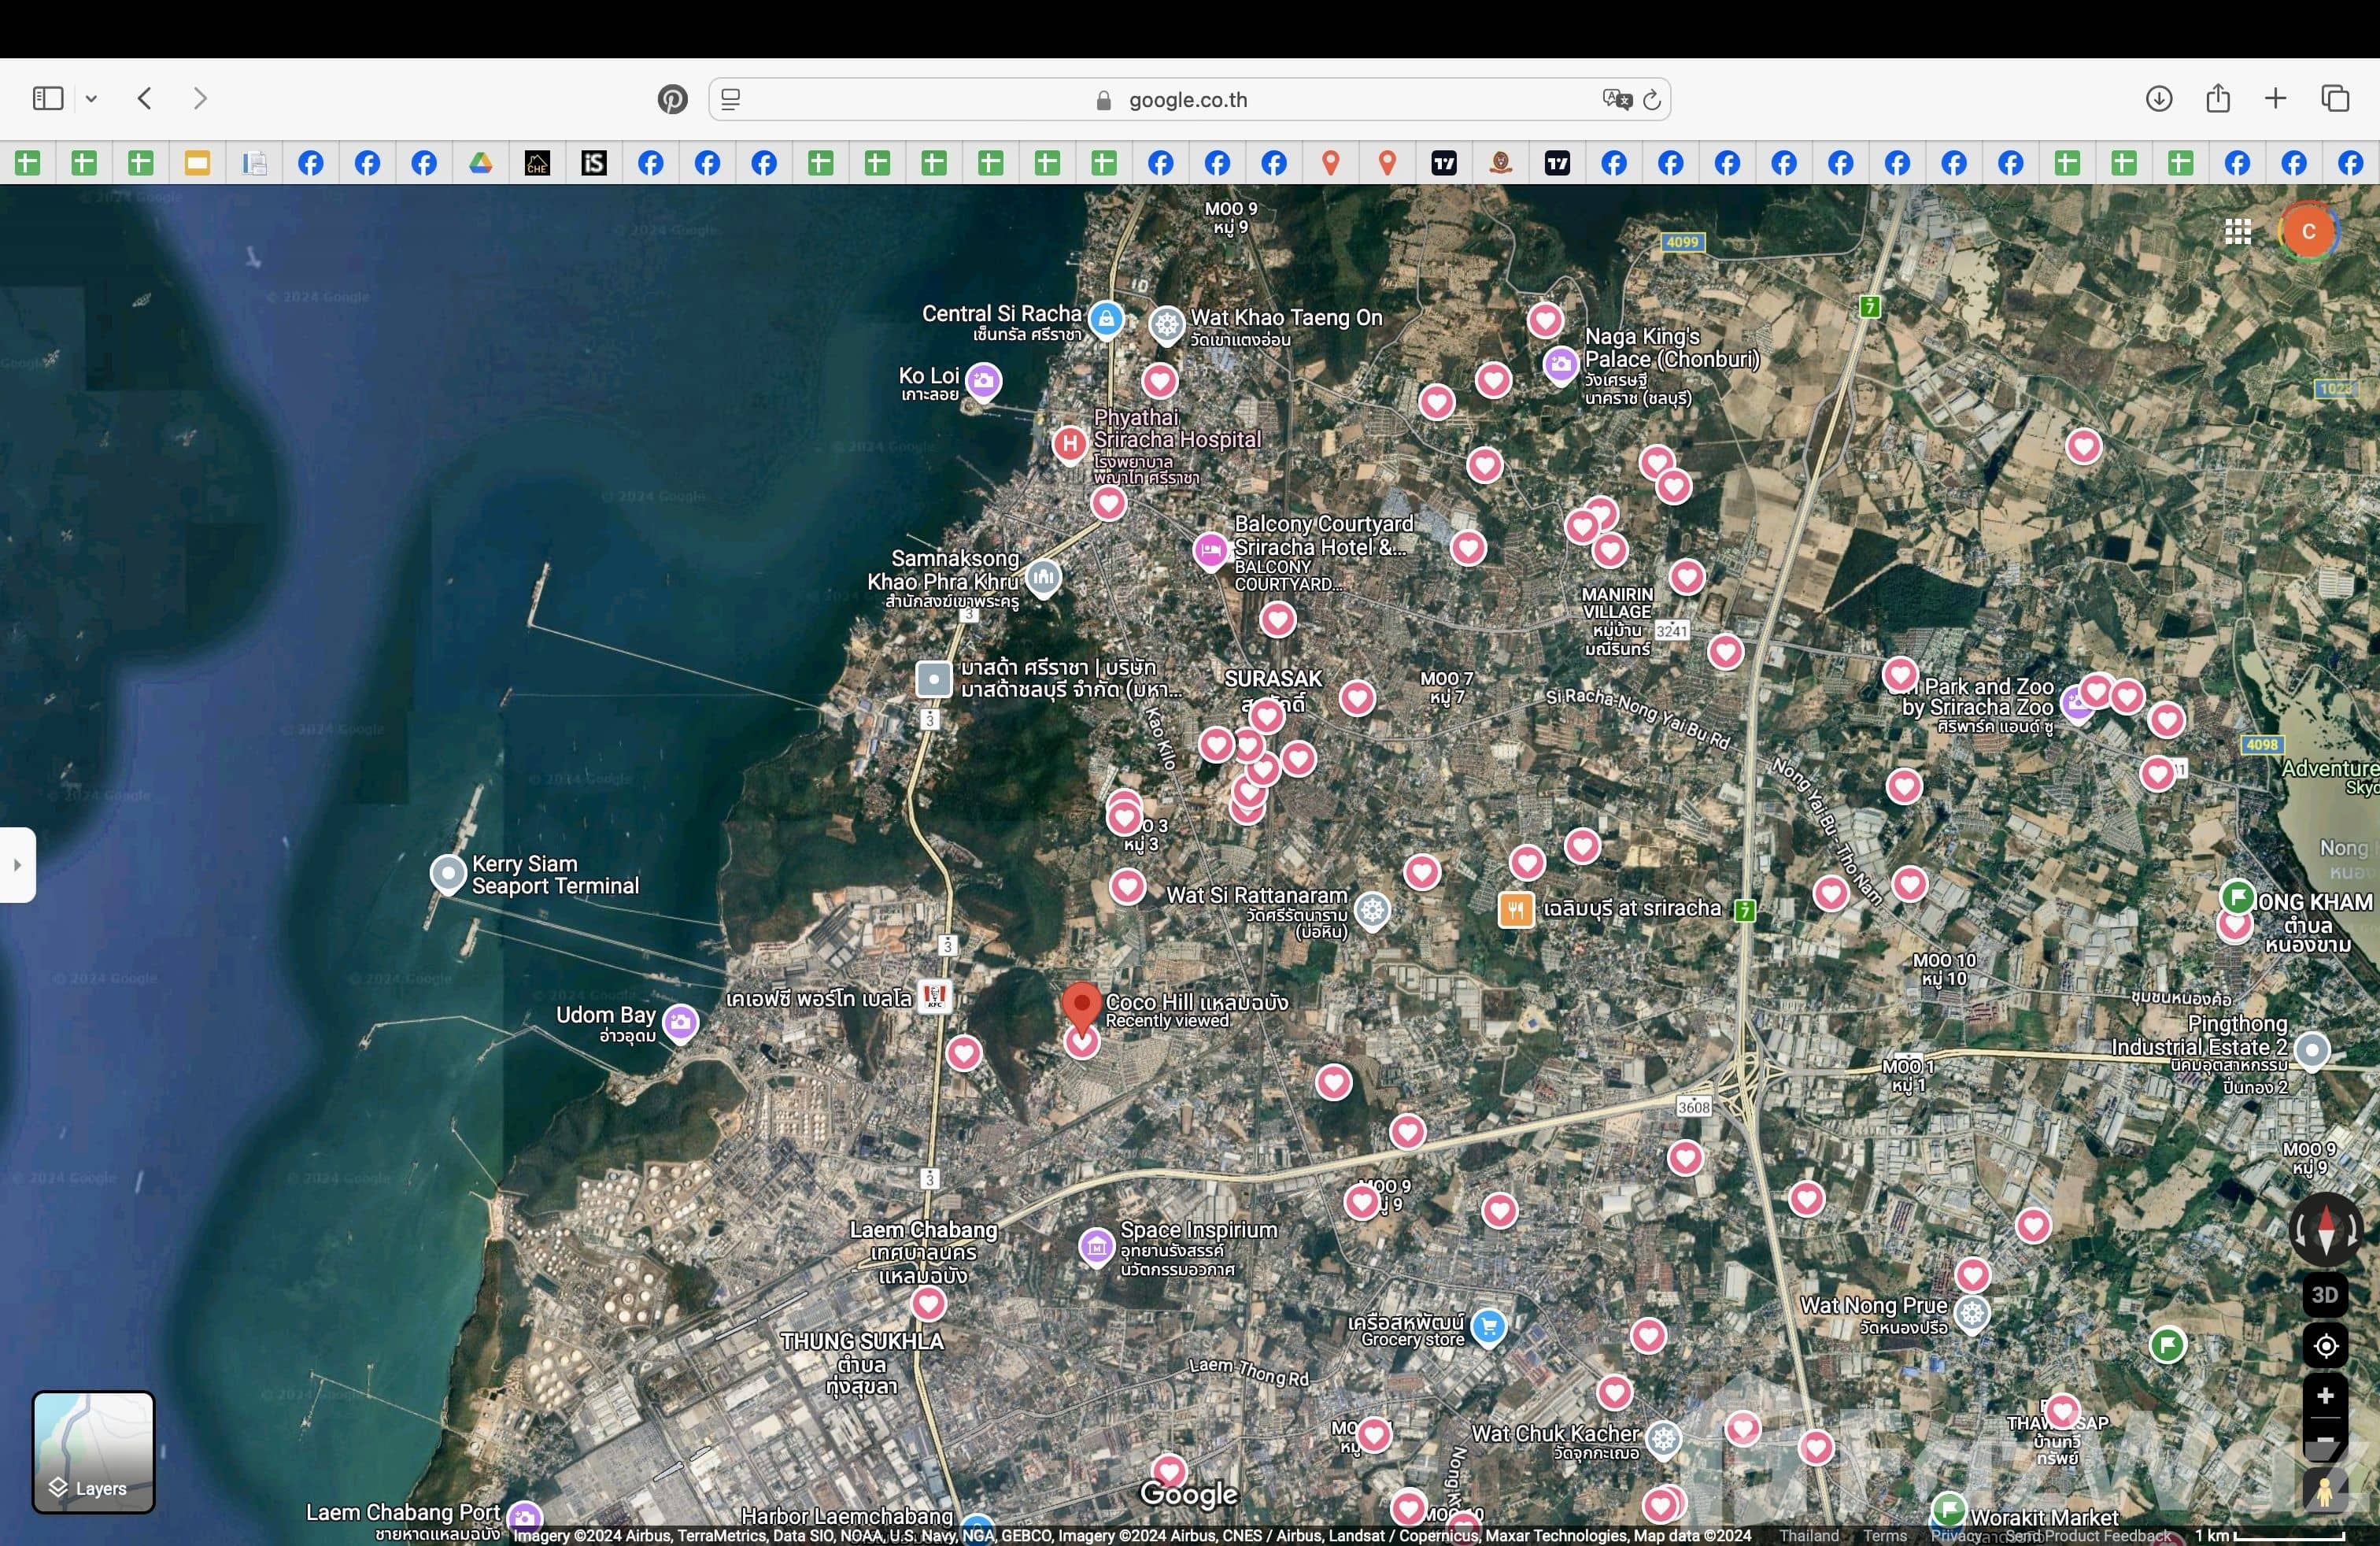This screenshot has width=2380, height=1546.
Task: Zoom in on the map
Action: pos(2325,1396)
